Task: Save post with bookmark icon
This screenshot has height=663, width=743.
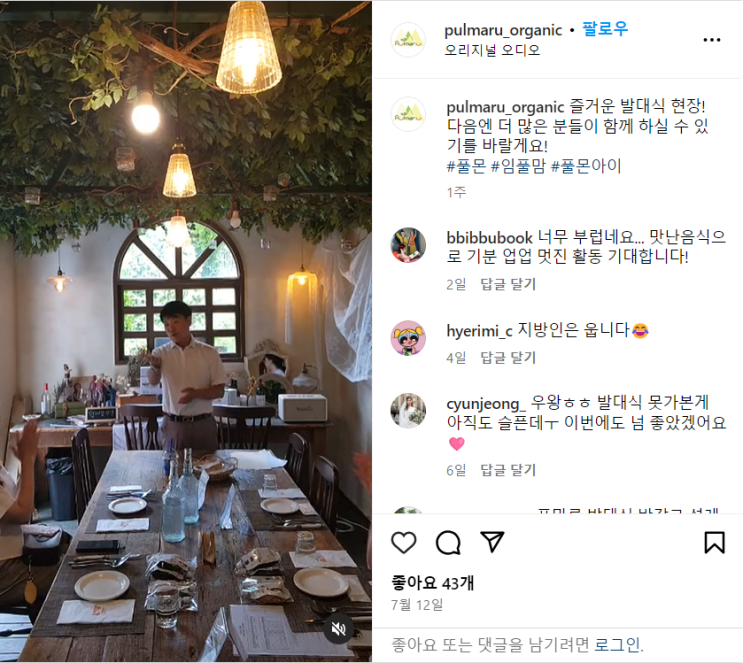Action: (x=715, y=543)
